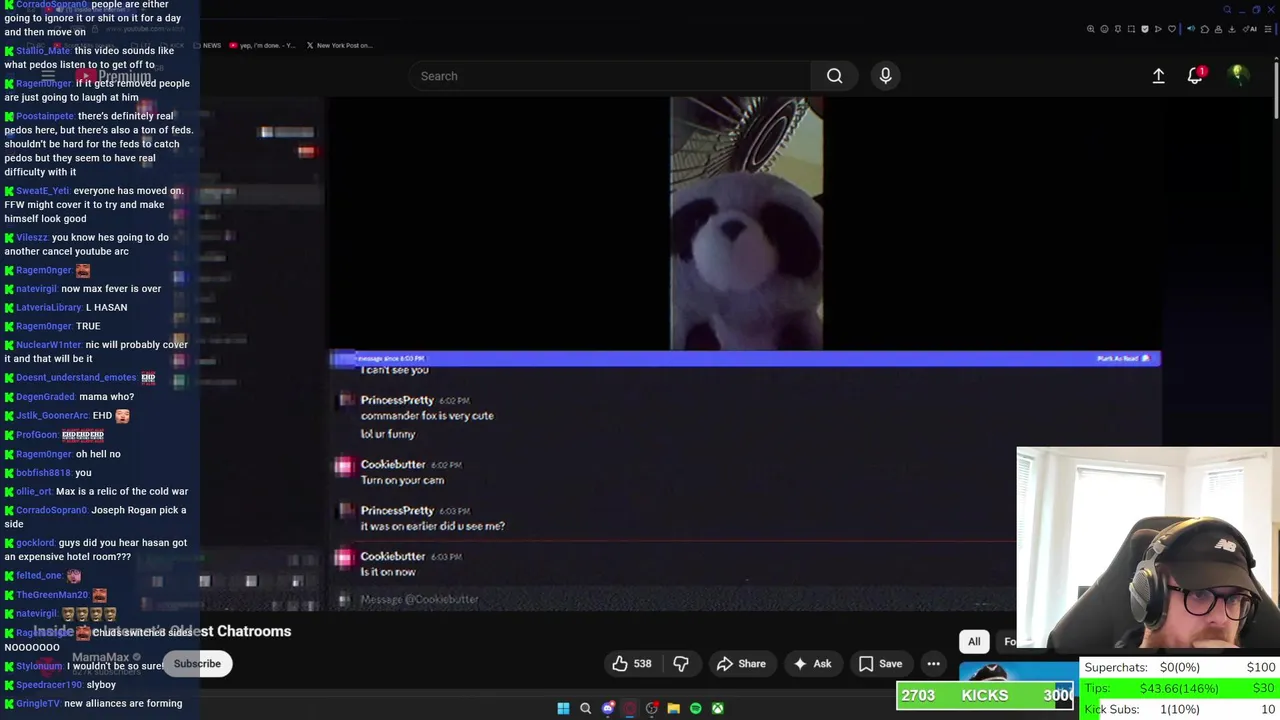Click the Share button
Screen dimensions: 1280x720
pyautogui.click(x=741, y=663)
